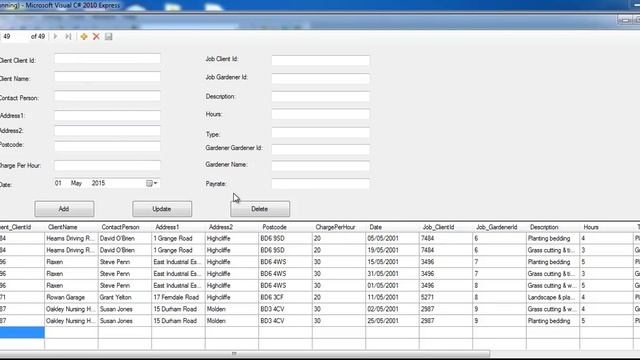The image size is (640, 360).
Task: Focus the Address2 text box
Action: pos(107,131)
